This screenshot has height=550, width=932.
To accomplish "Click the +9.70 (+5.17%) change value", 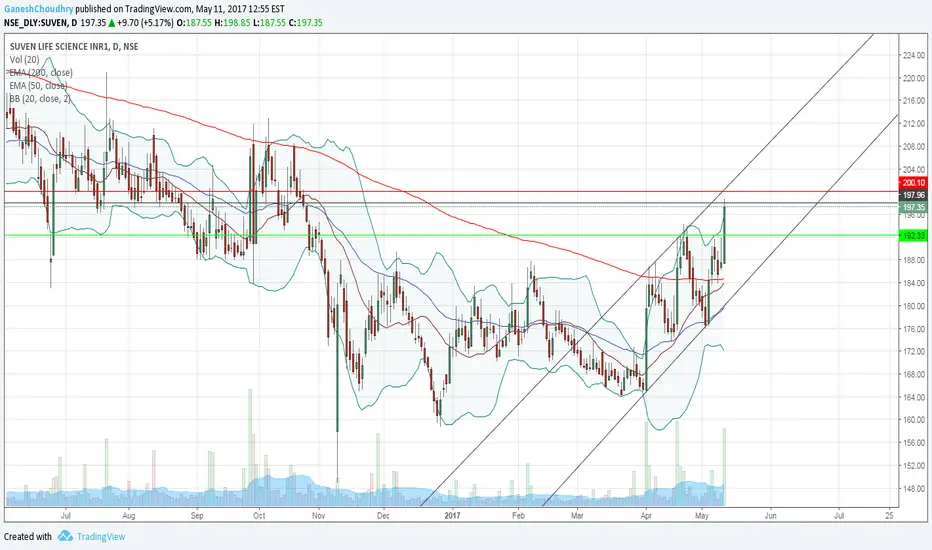I will [145, 23].
